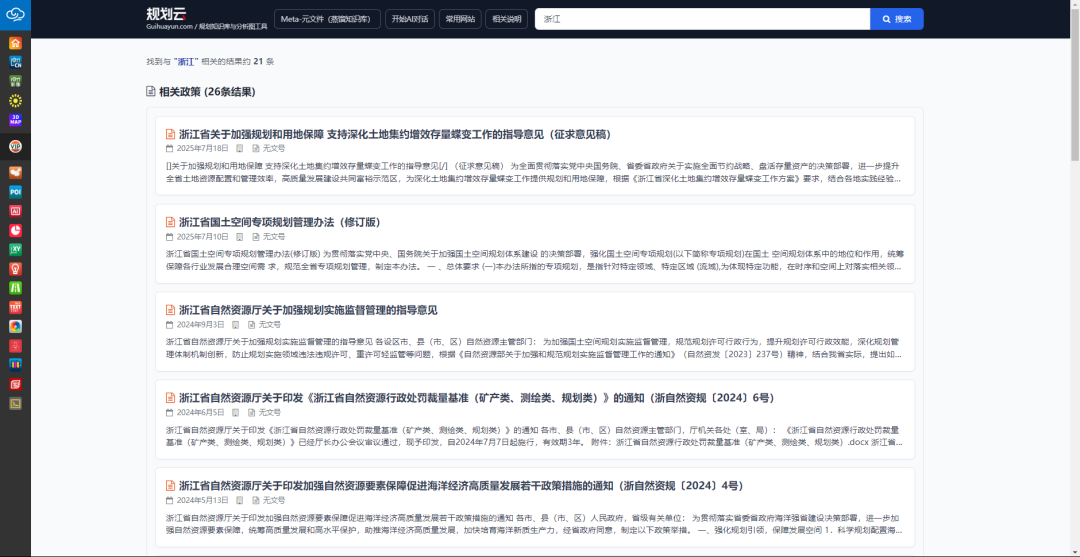The image size is (1080, 557).
Task: Open the blue POI tool icon
Action: 15,191
